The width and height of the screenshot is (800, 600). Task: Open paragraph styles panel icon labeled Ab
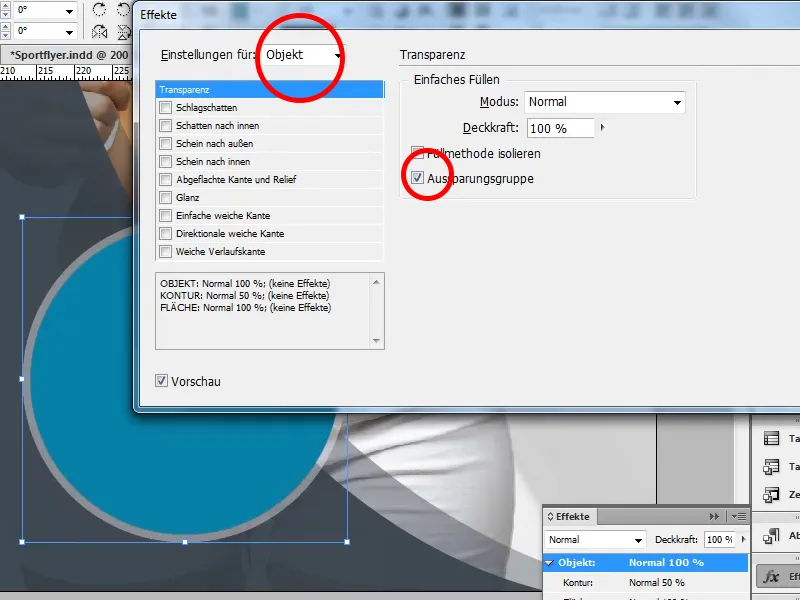[x=771, y=536]
